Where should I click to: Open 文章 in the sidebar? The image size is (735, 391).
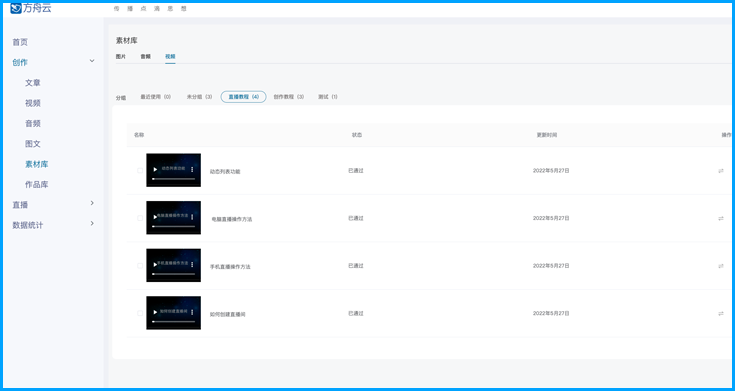(33, 83)
